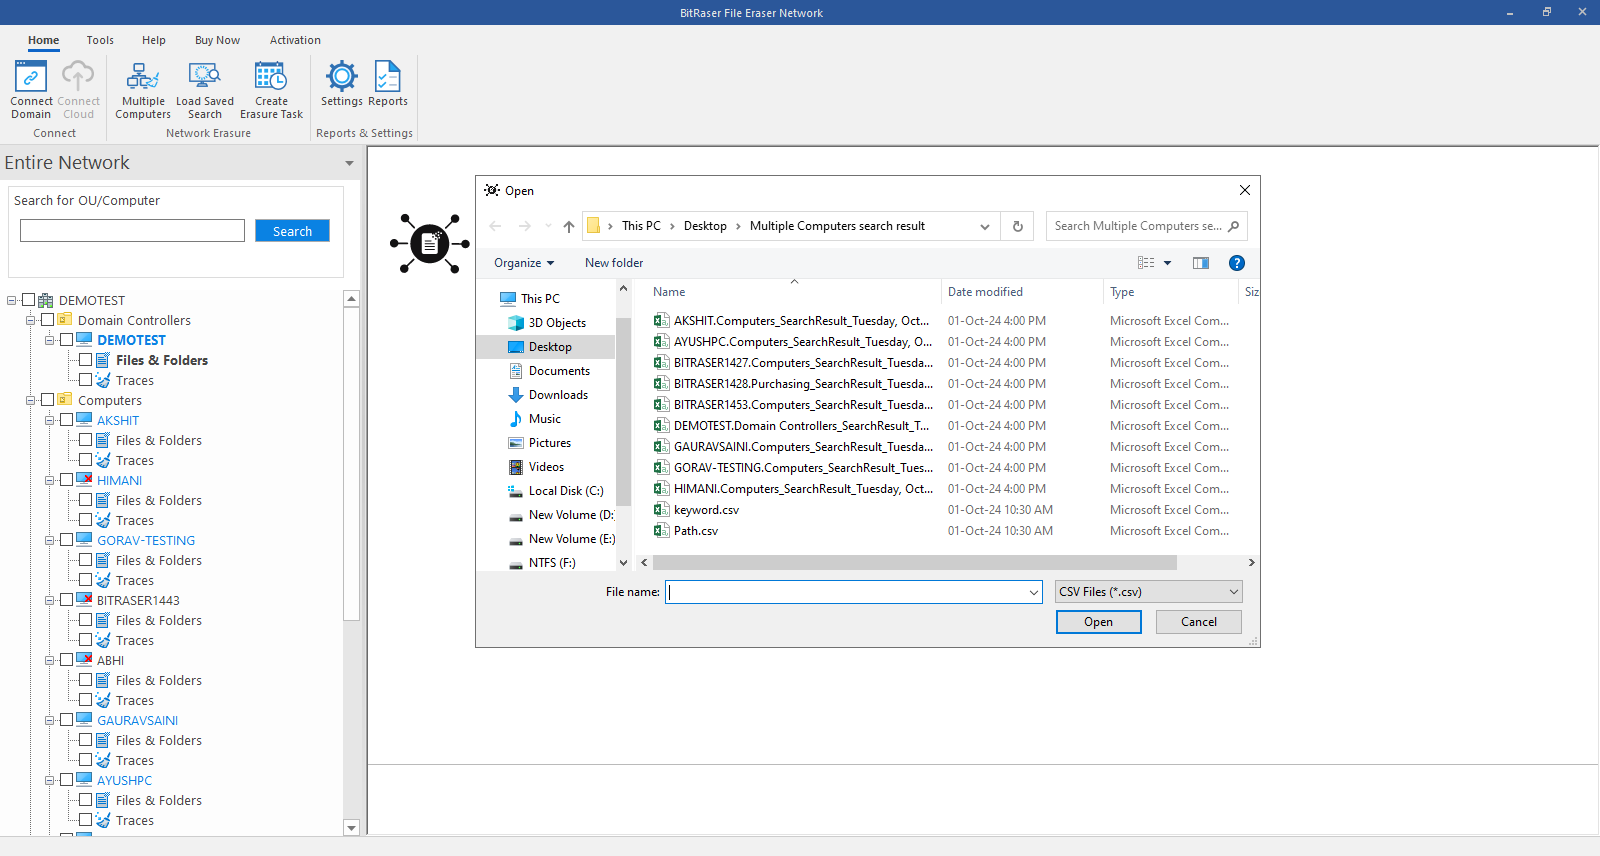Check Files & Folders under HIMANI
This screenshot has height=856, width=1600.
[85, 500]
